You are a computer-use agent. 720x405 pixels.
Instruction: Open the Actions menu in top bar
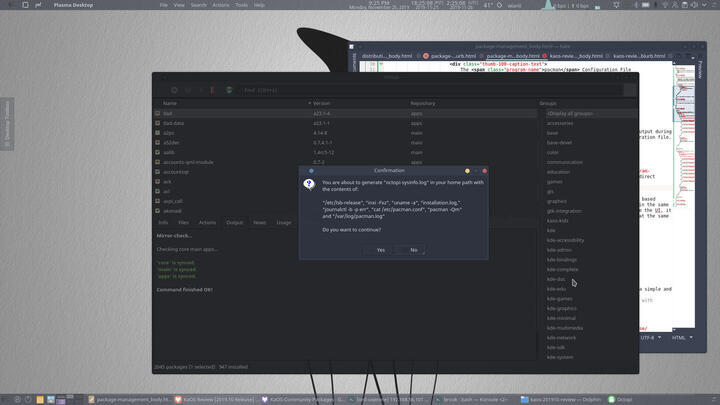[220, 5]
